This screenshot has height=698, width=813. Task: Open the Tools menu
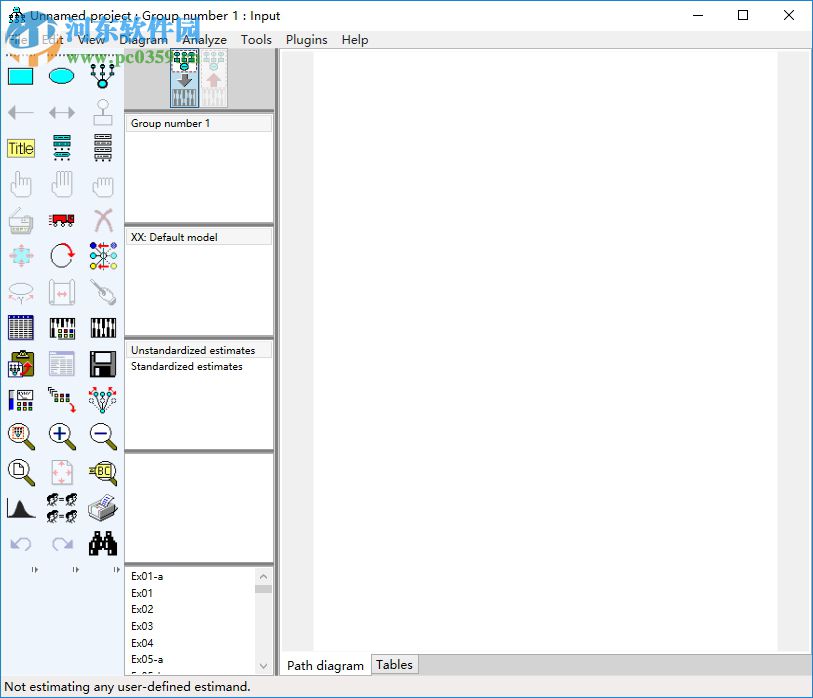256,40
